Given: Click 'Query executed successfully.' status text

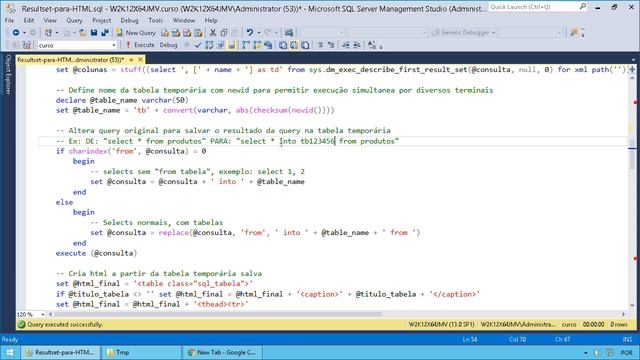Looking at the screenshot, I should pos(65,324).
